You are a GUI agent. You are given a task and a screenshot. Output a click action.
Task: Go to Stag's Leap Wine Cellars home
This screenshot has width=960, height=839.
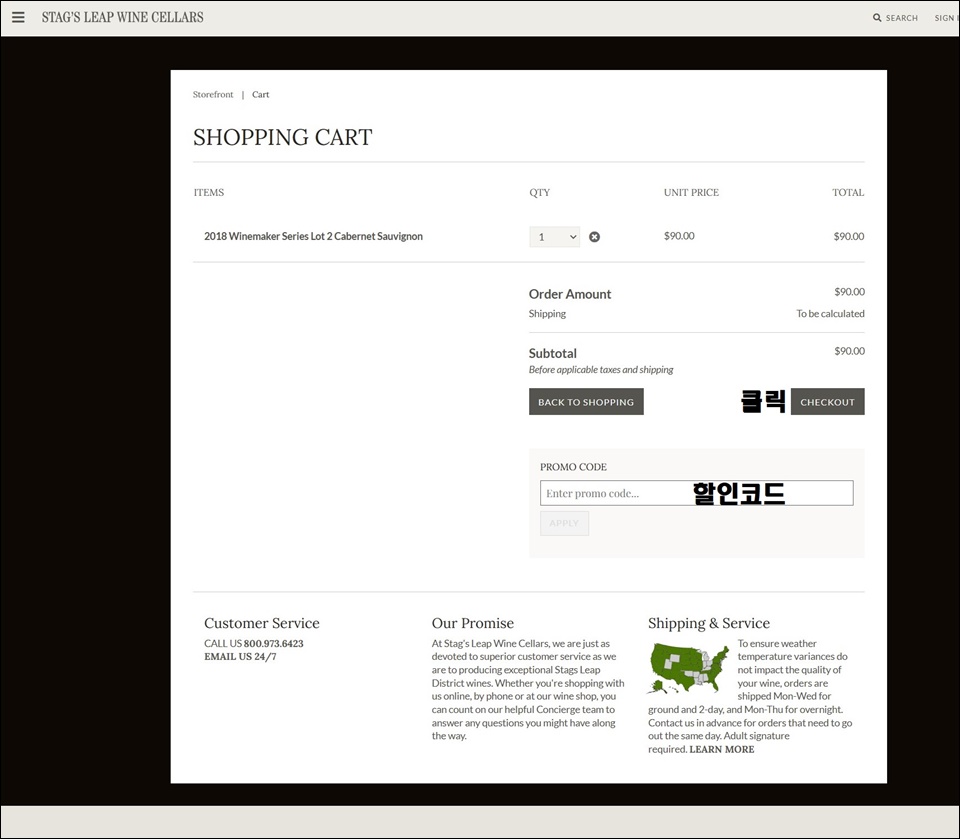(122, 17)
